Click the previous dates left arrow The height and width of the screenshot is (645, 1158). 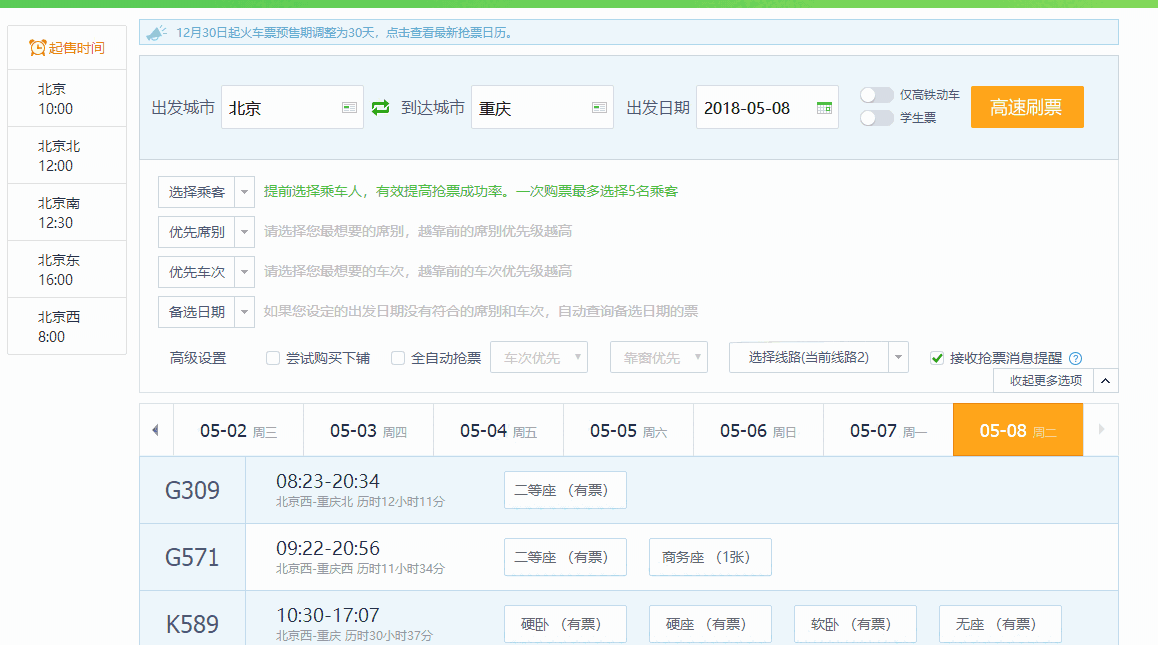click(155, 430)
